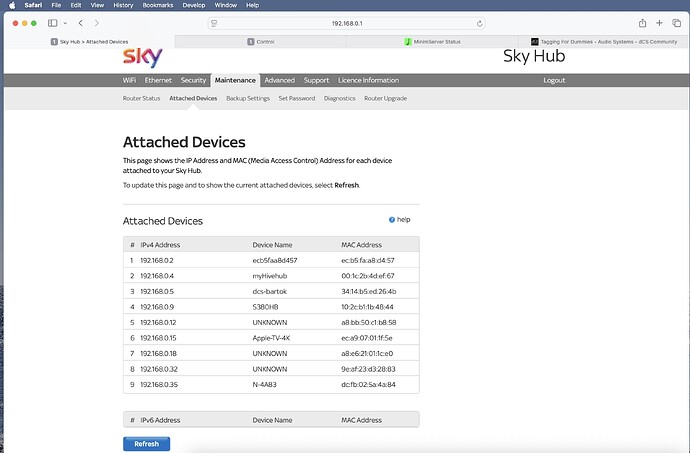Viewport: 690px width, 453px height.
Task: Click the MAC address ec:b5:fa:a8:d4:57
Action: (368, 260)
